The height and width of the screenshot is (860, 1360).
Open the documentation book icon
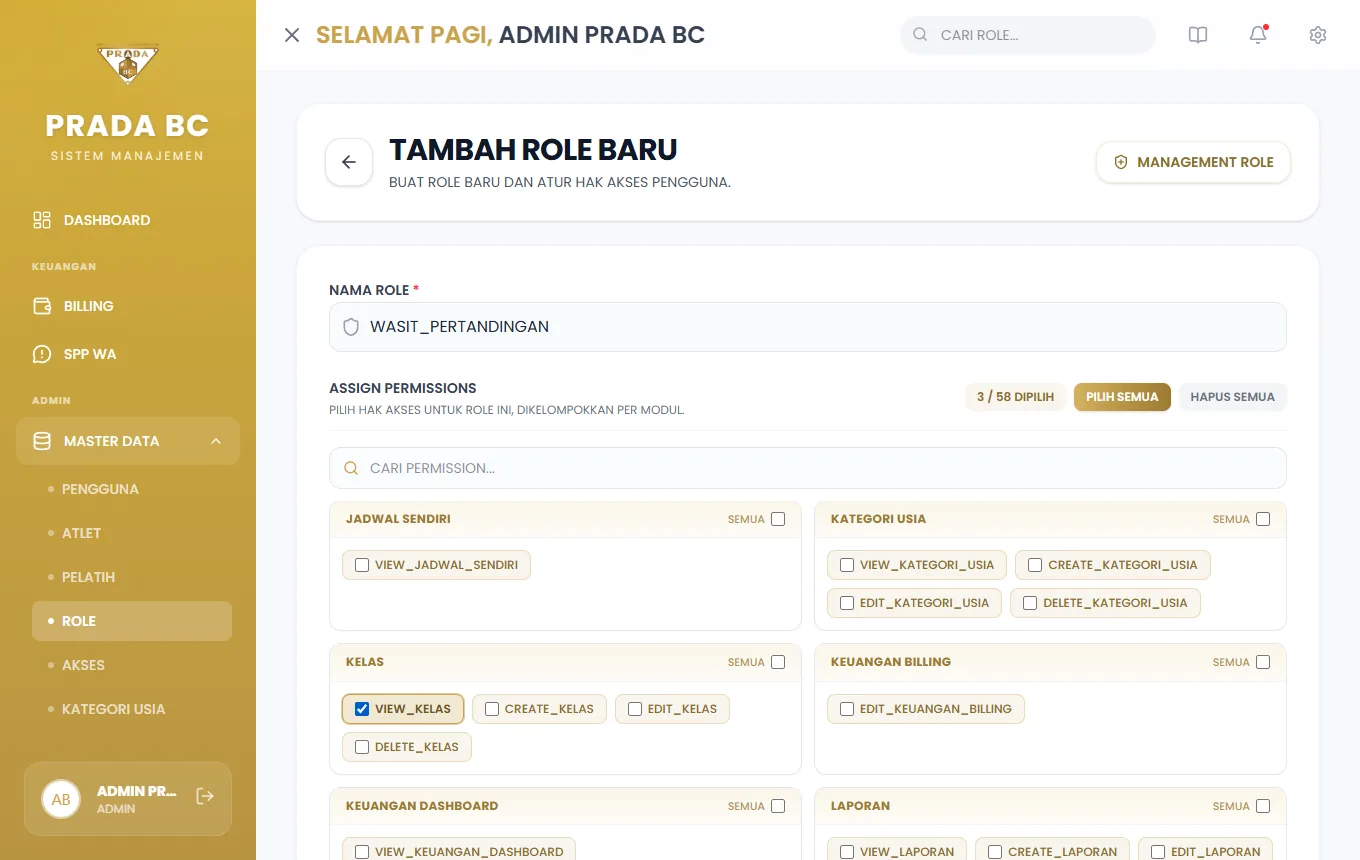(1198, 35)
